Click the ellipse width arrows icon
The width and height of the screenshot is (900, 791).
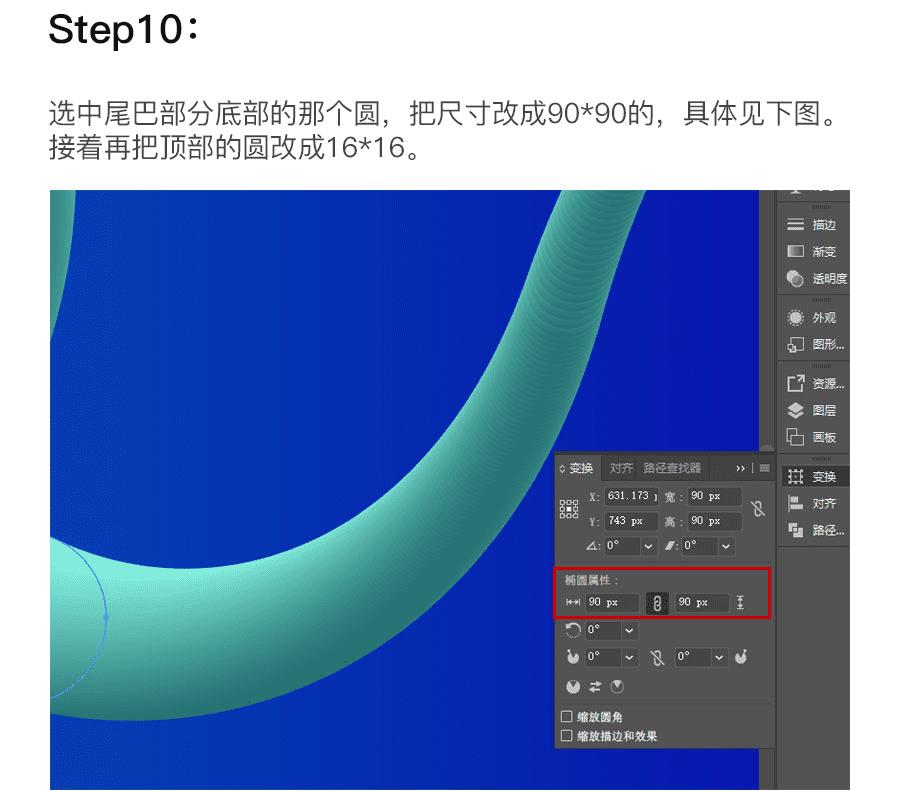[573, 602]
